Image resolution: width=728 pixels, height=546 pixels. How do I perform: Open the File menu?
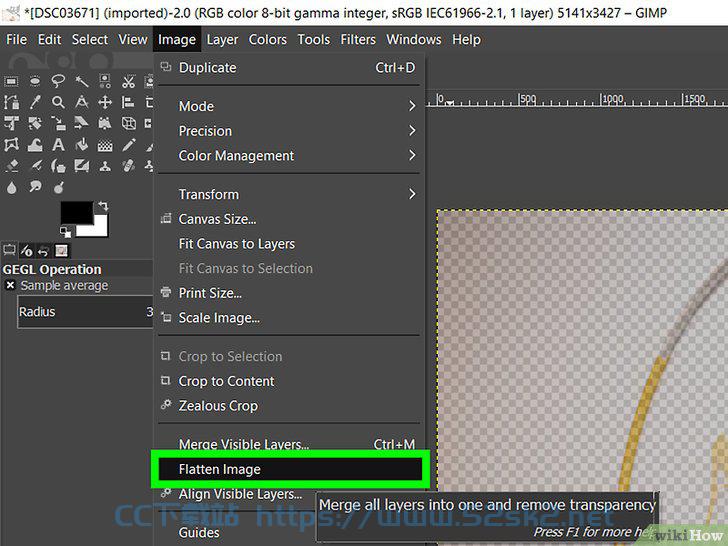pyautogui.click(x=16, y=39)
